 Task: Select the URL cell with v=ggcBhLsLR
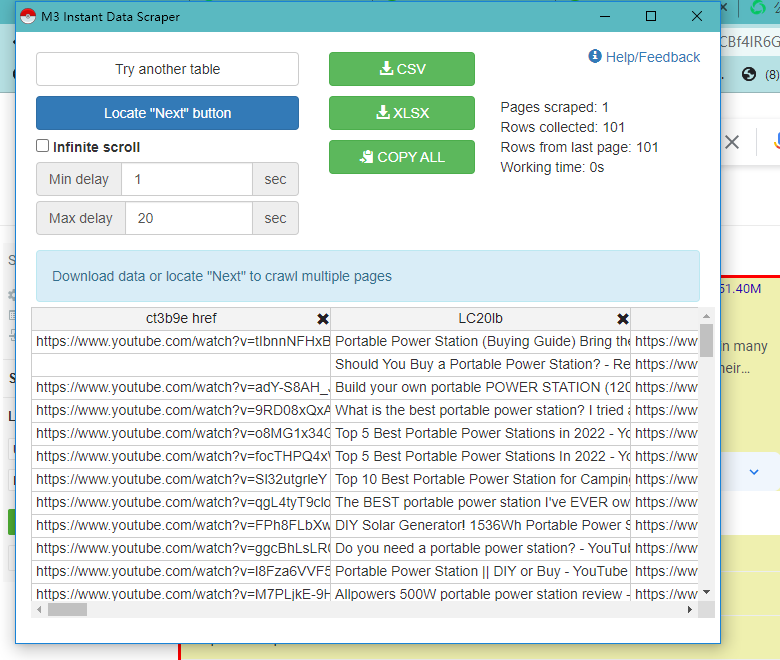tap(181, 548)
